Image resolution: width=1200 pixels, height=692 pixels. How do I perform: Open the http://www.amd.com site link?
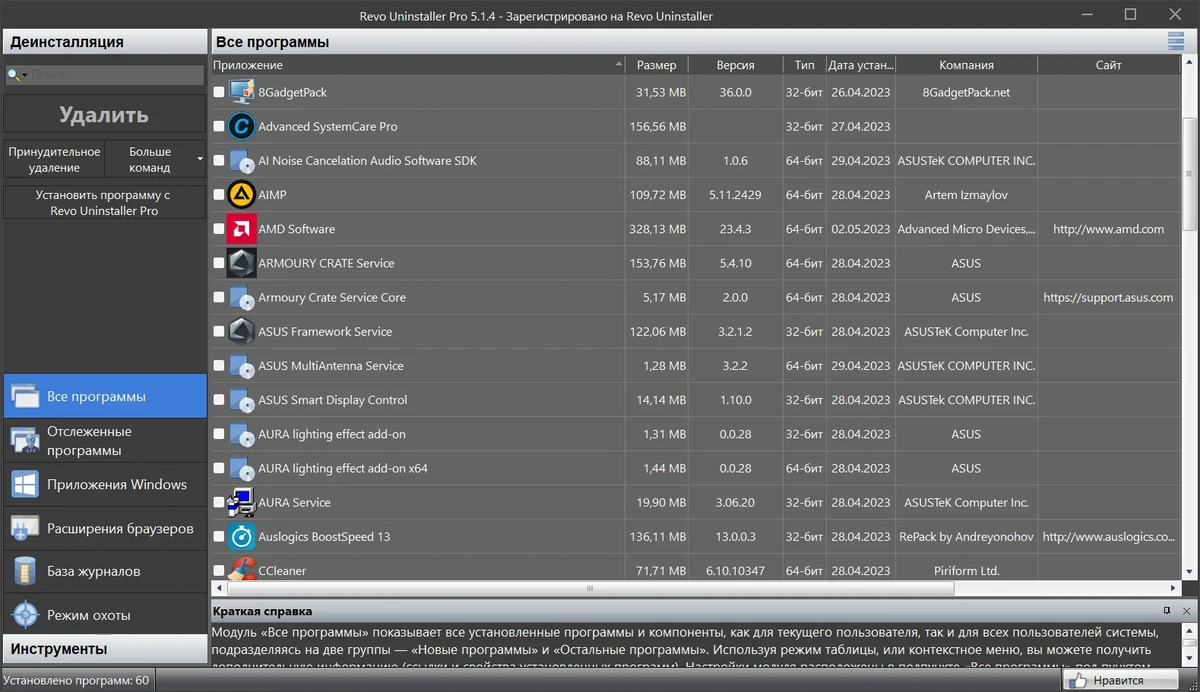tap(1108, 229)
